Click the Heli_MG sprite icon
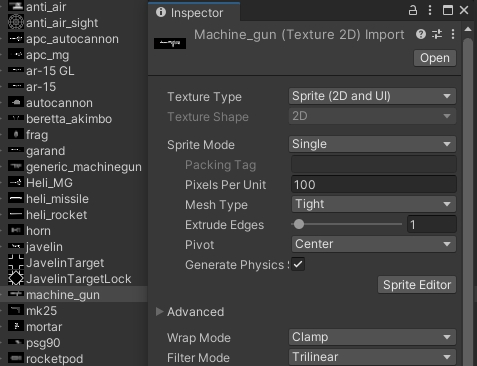This screenshot has height=366, width=477. 16,182
